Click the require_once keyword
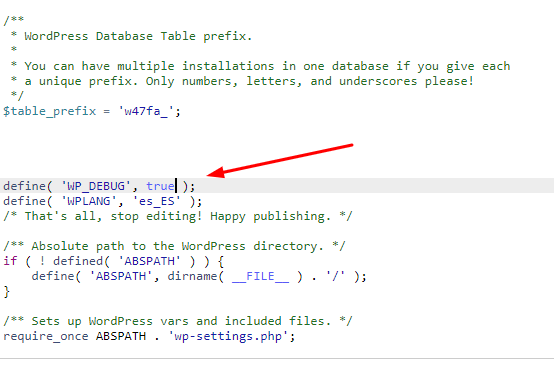The height and width of the screenshot is (378, 554). [46, 336]
